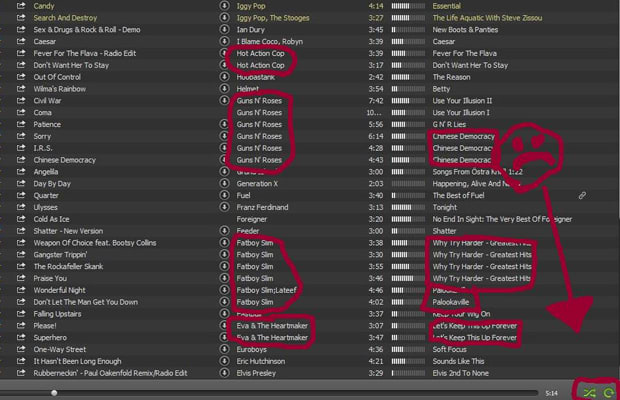Open artist link Ian Dury
620x400 pixels.
(251, 30)
